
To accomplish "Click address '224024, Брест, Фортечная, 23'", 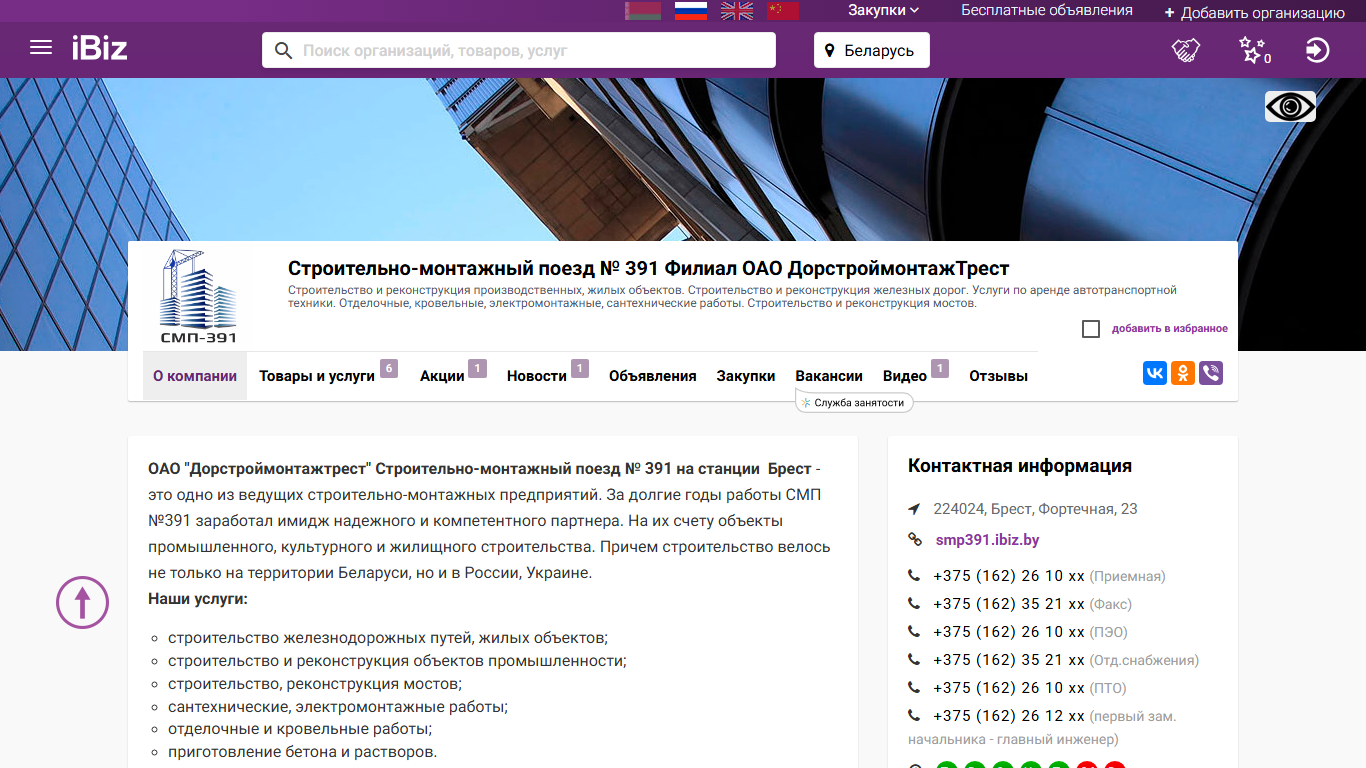I will click(1035, 509).
